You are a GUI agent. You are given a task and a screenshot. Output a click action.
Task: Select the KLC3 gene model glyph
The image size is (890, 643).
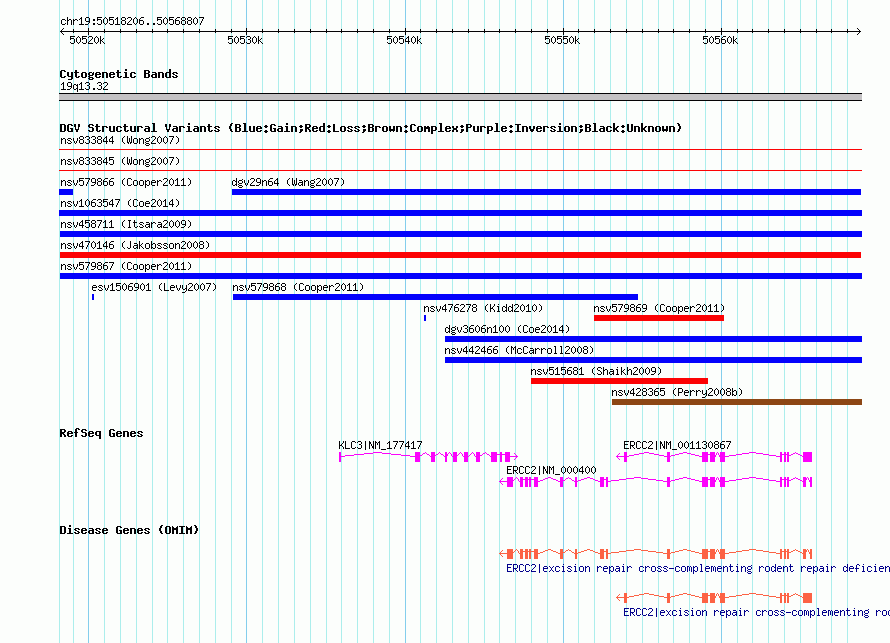[429, 457]
